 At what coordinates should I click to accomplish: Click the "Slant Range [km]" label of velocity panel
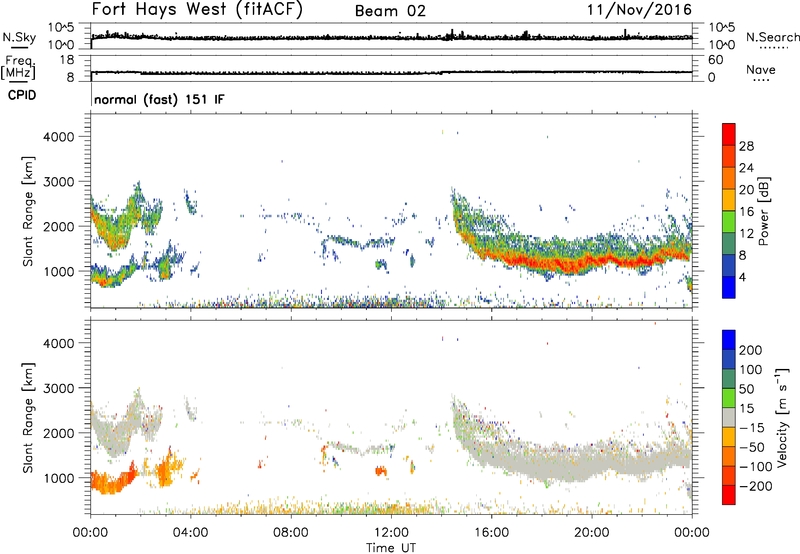[x=28, y=418]
